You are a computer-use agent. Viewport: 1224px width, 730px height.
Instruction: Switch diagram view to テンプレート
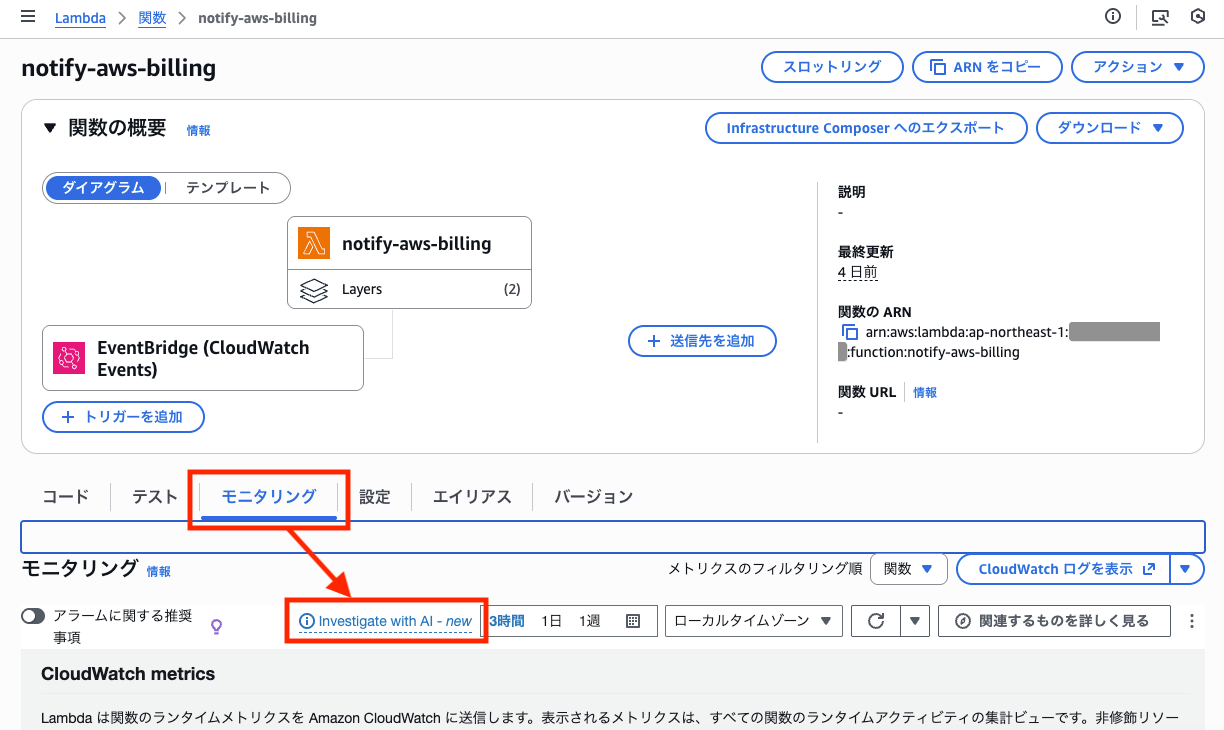pyautogui.click(x=228, y=188)
